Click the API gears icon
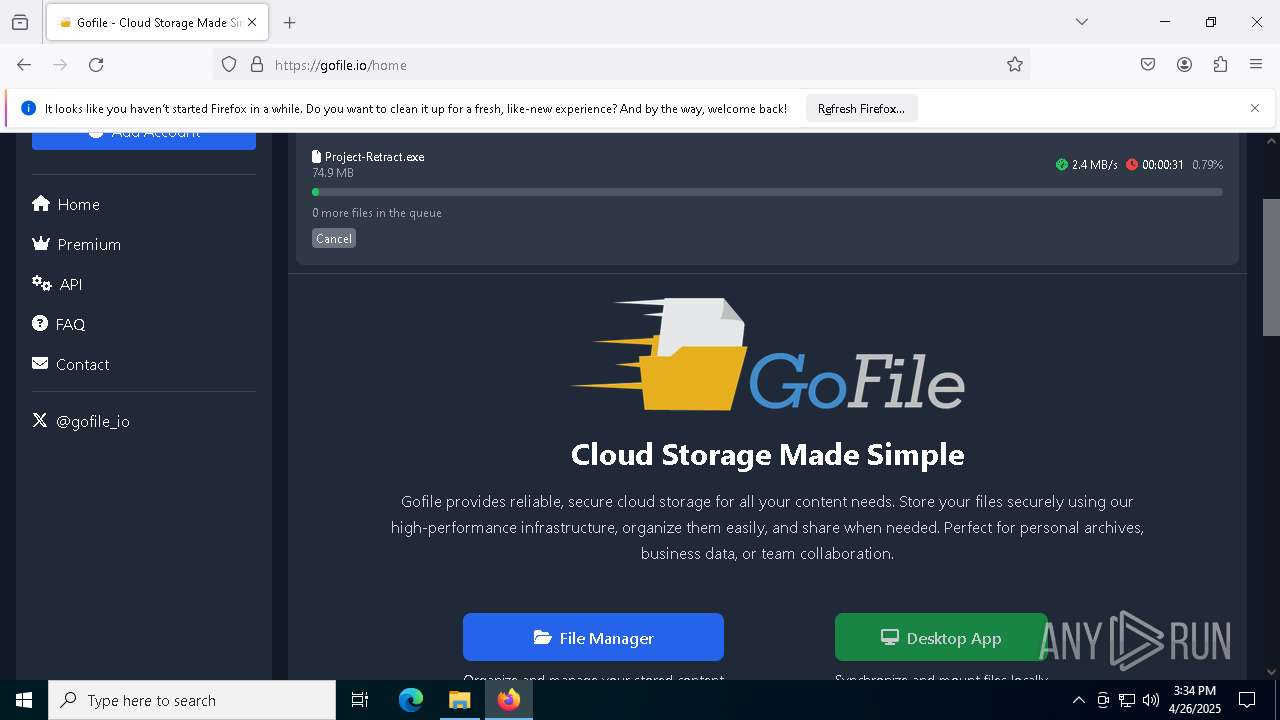Viewport: 1280px width, 720px height. (x=41, y=284)
